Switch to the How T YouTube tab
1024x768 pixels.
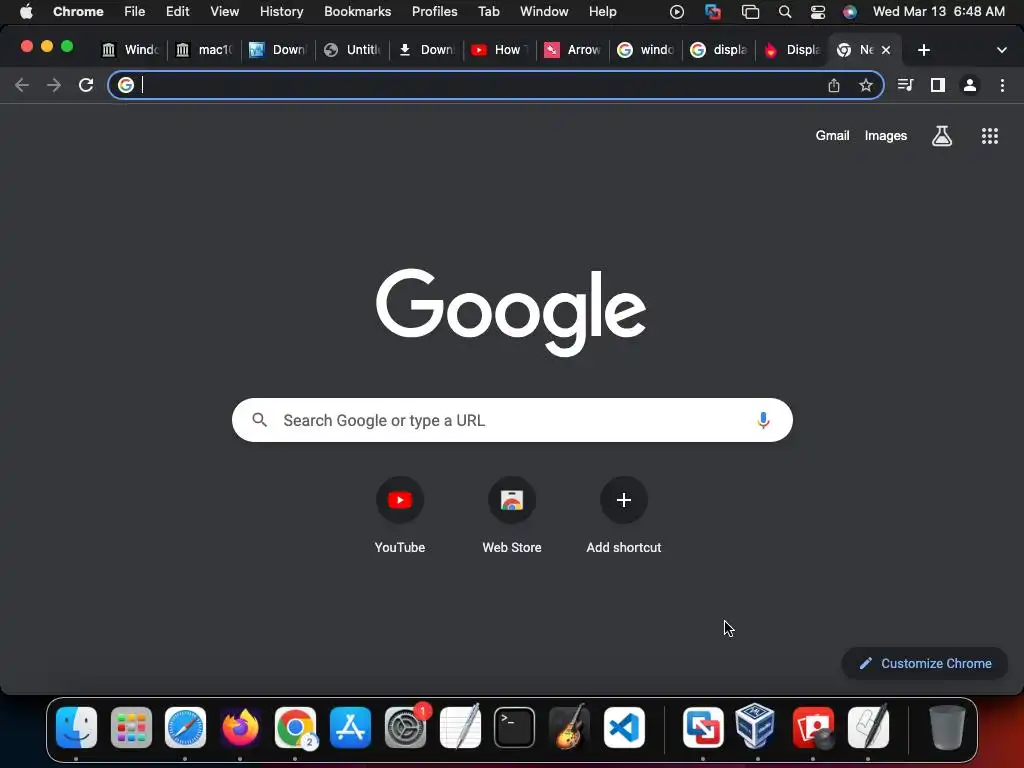(500, 50)
